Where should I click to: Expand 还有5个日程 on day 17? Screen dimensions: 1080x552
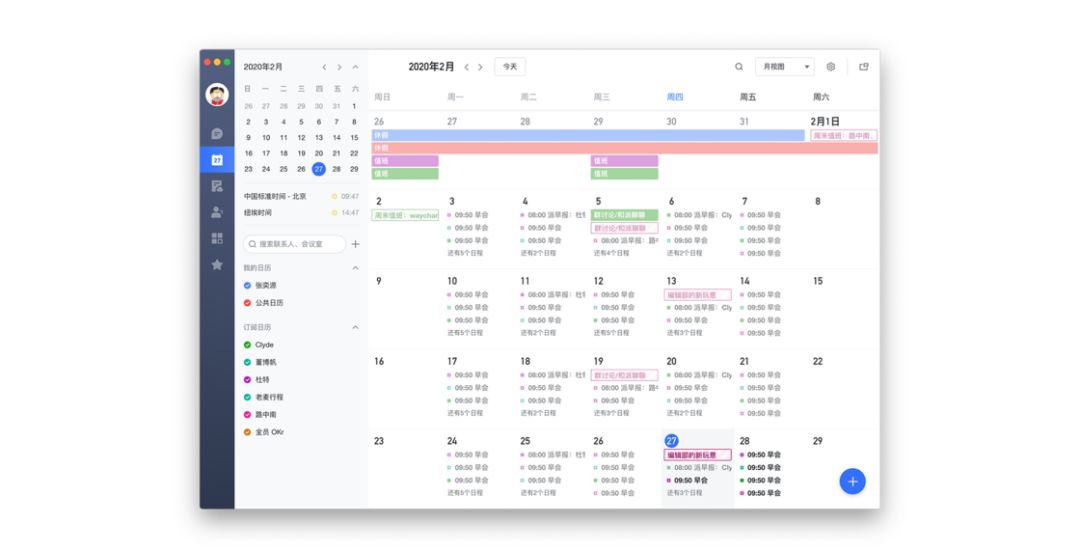click(x=466, y=413)
